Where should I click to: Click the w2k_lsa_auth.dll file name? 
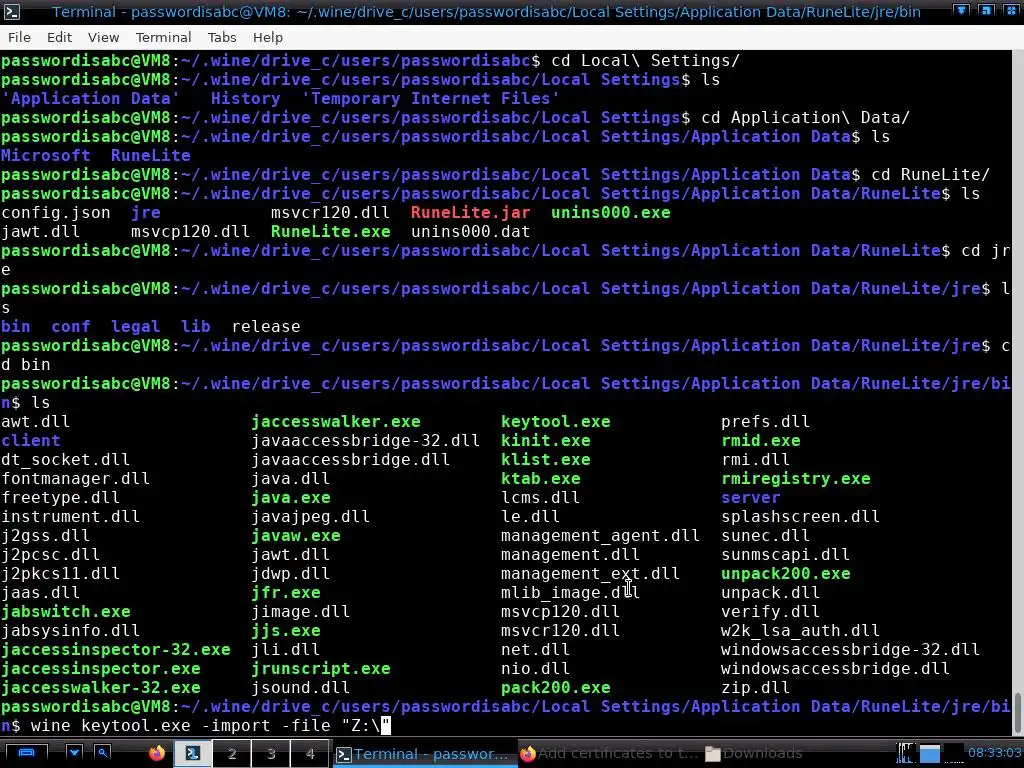[x=800, y=631]
